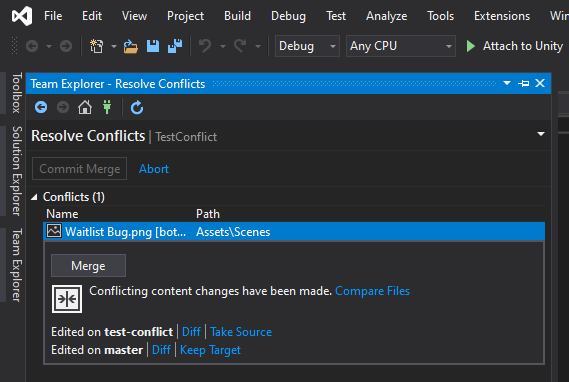Click the green Attach to Unity play icon

(471, 46)
